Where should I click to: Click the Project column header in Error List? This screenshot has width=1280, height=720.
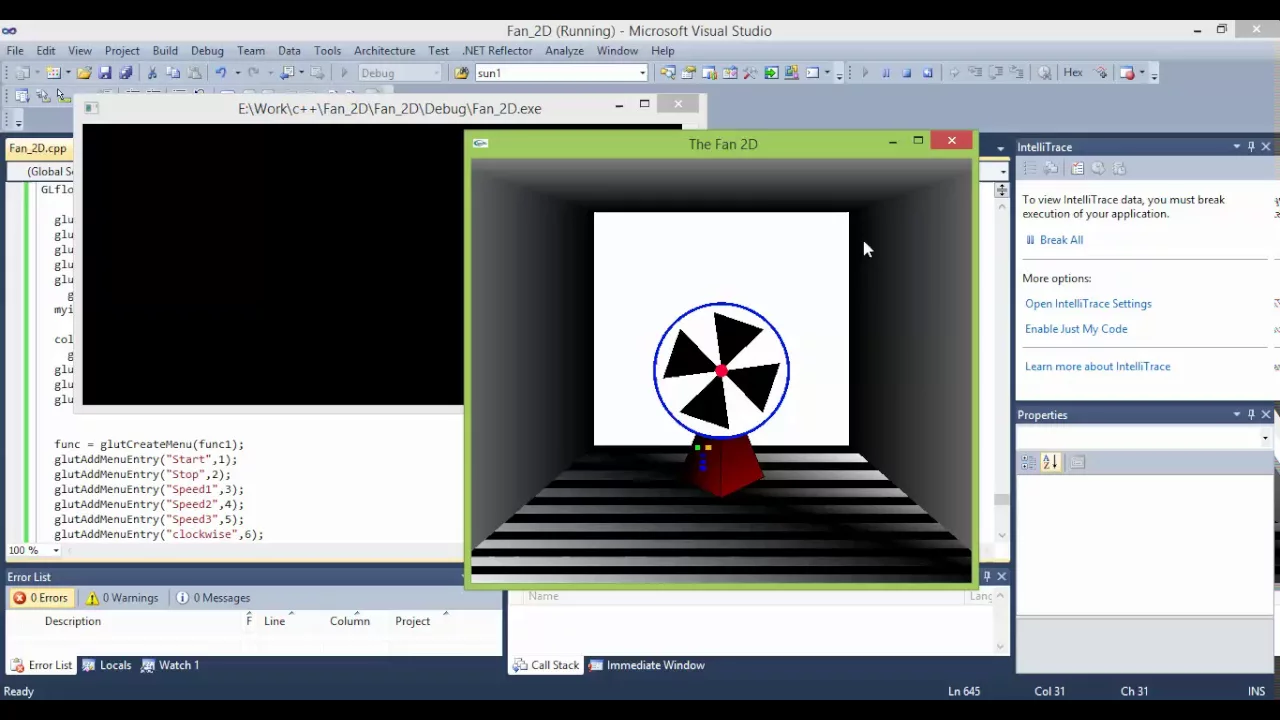(x=412, y=621)
